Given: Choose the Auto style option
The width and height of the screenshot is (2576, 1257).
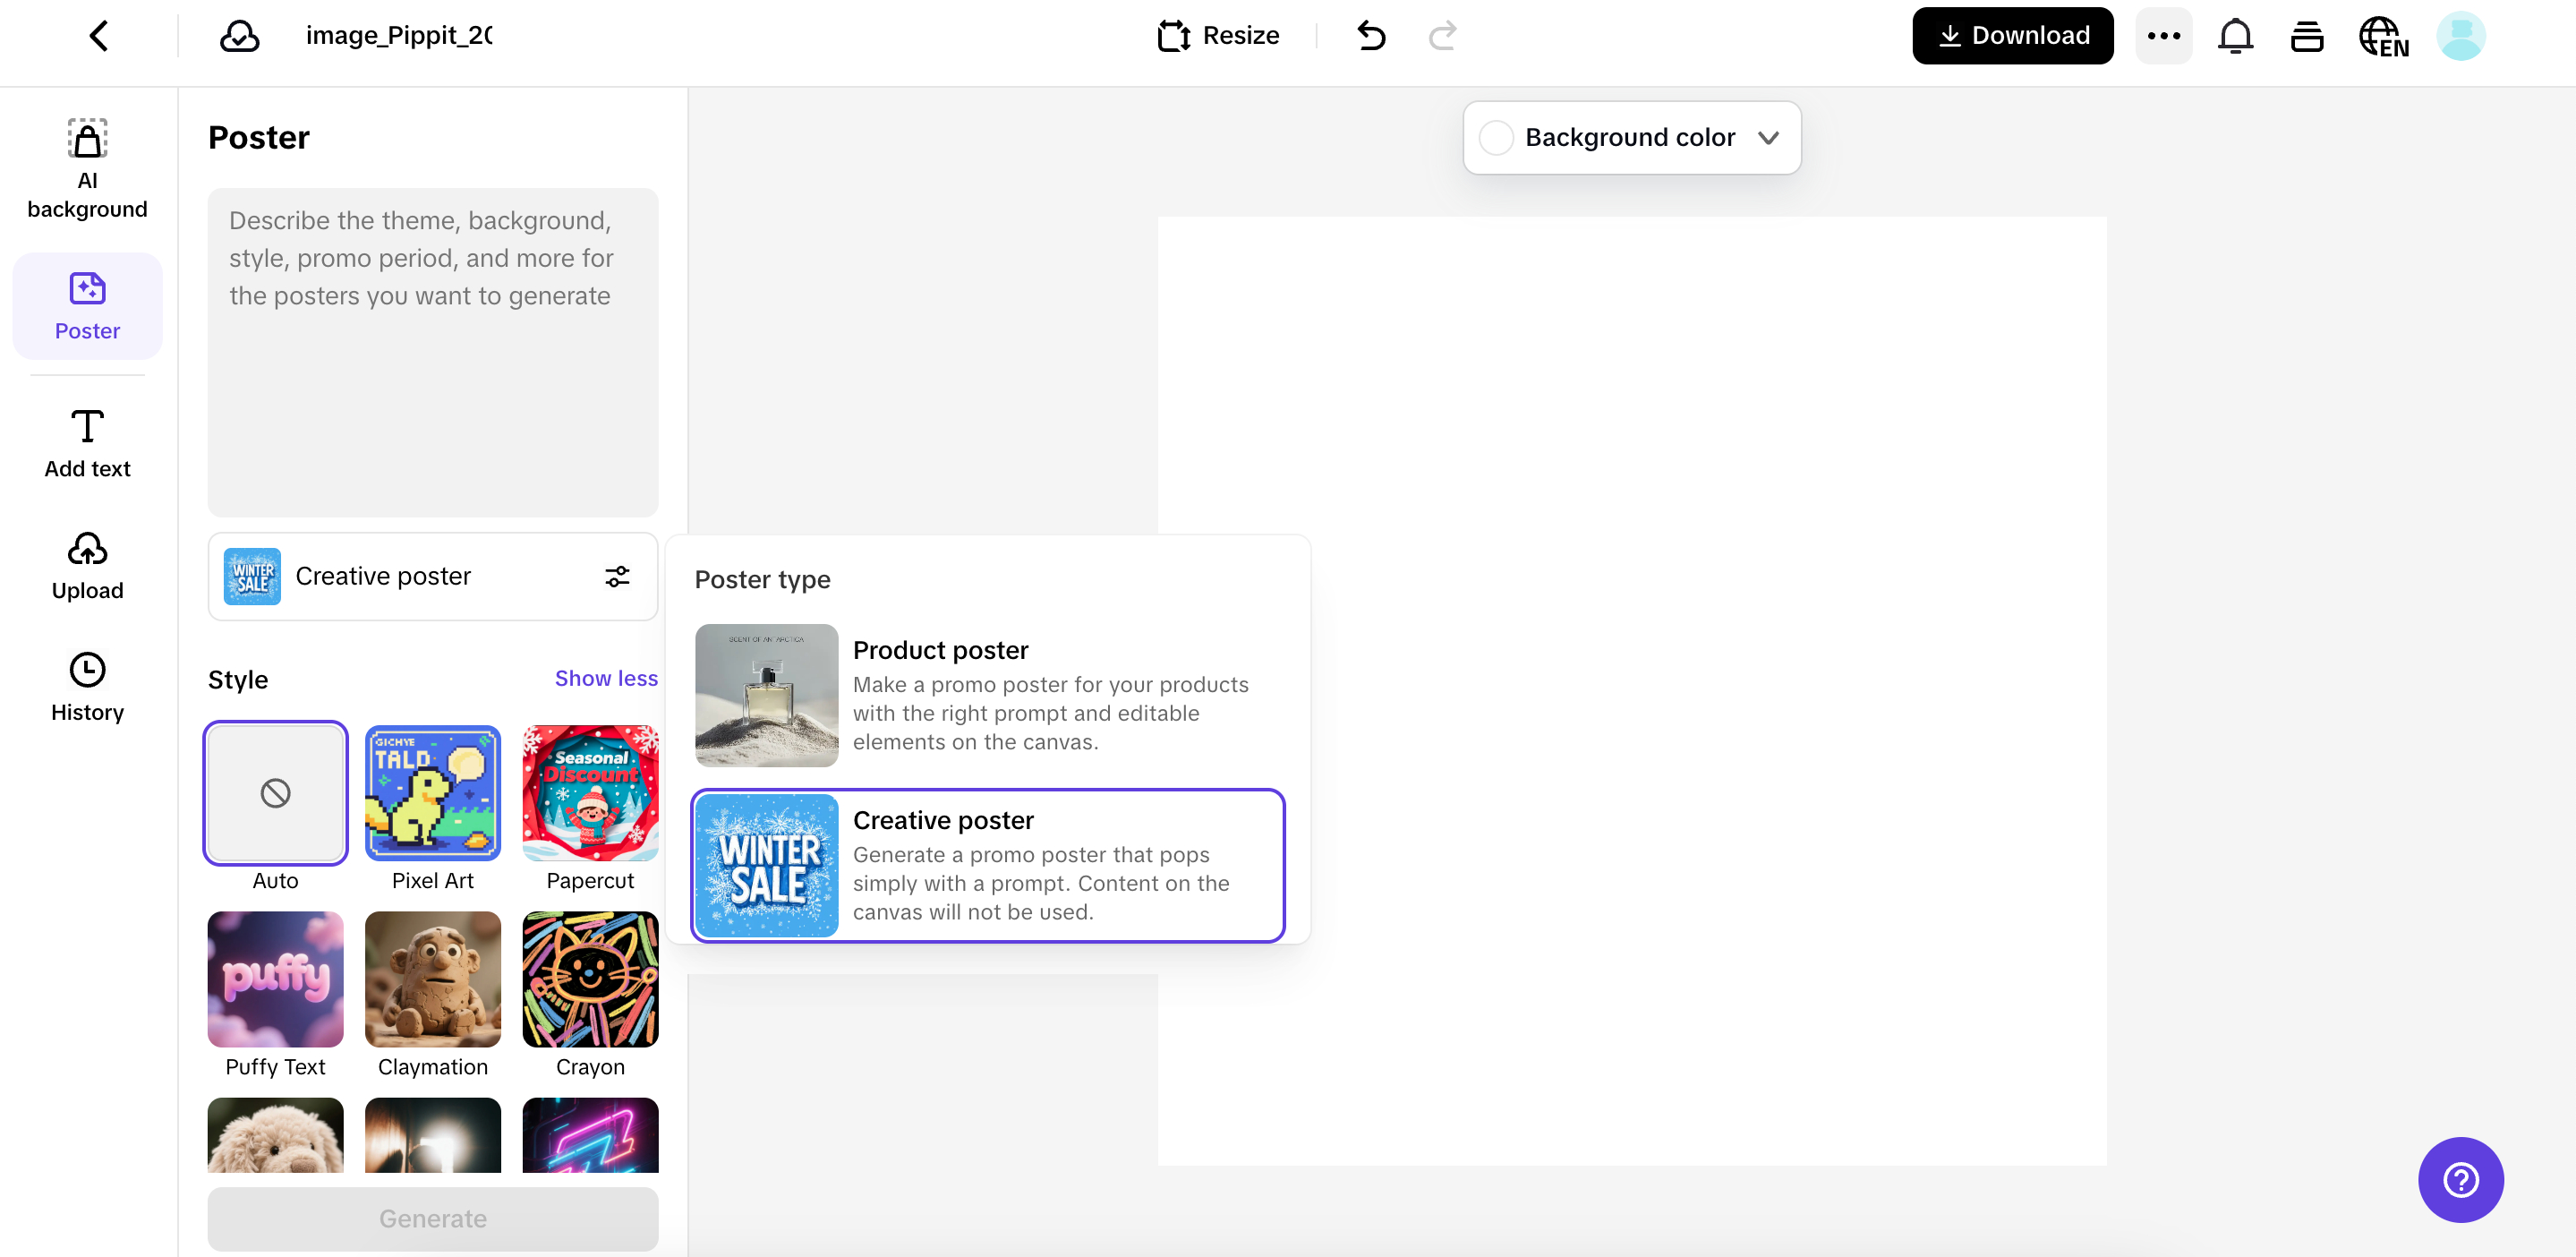Looking at the screenshot, I should [275, 793].
